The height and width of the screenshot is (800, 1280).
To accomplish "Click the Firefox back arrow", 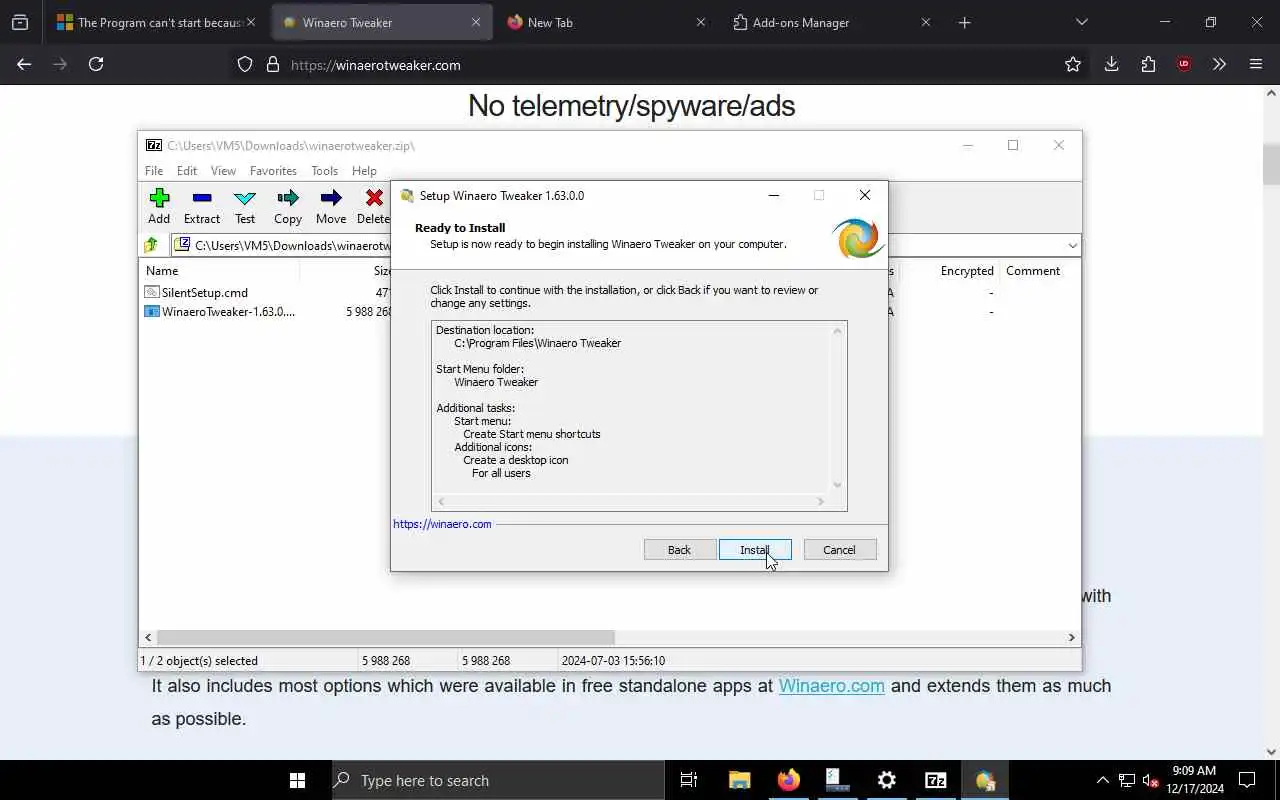I will point(24,64).
